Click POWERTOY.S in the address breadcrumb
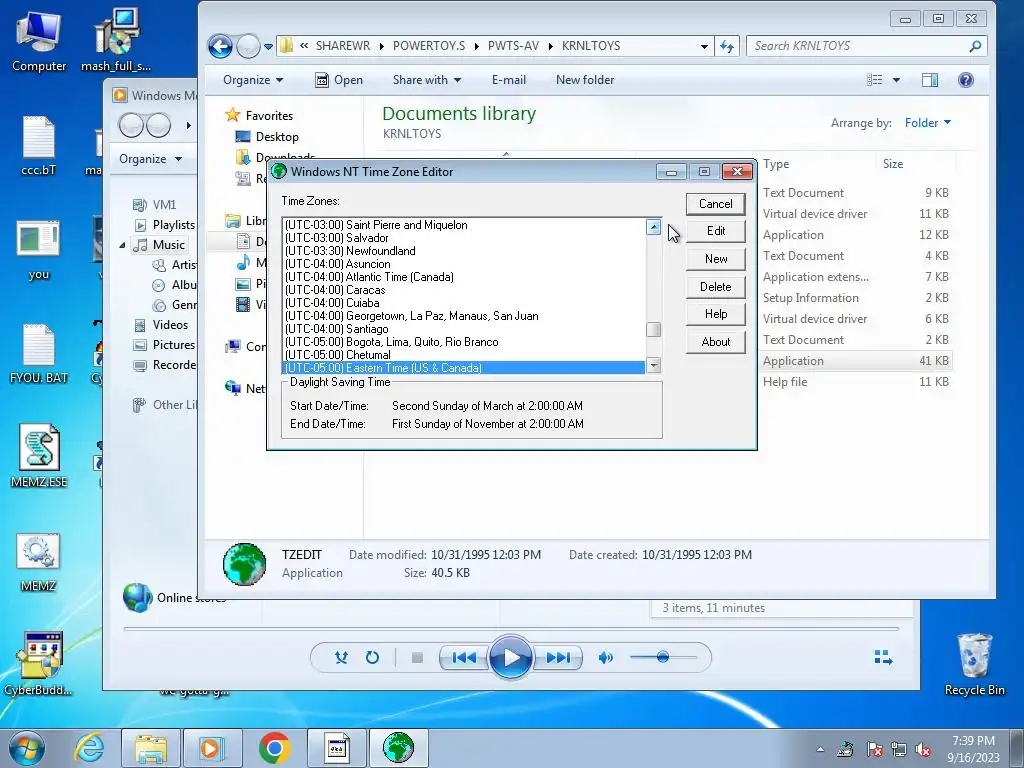The image size is (1024, 768). [x=429, y=46]
